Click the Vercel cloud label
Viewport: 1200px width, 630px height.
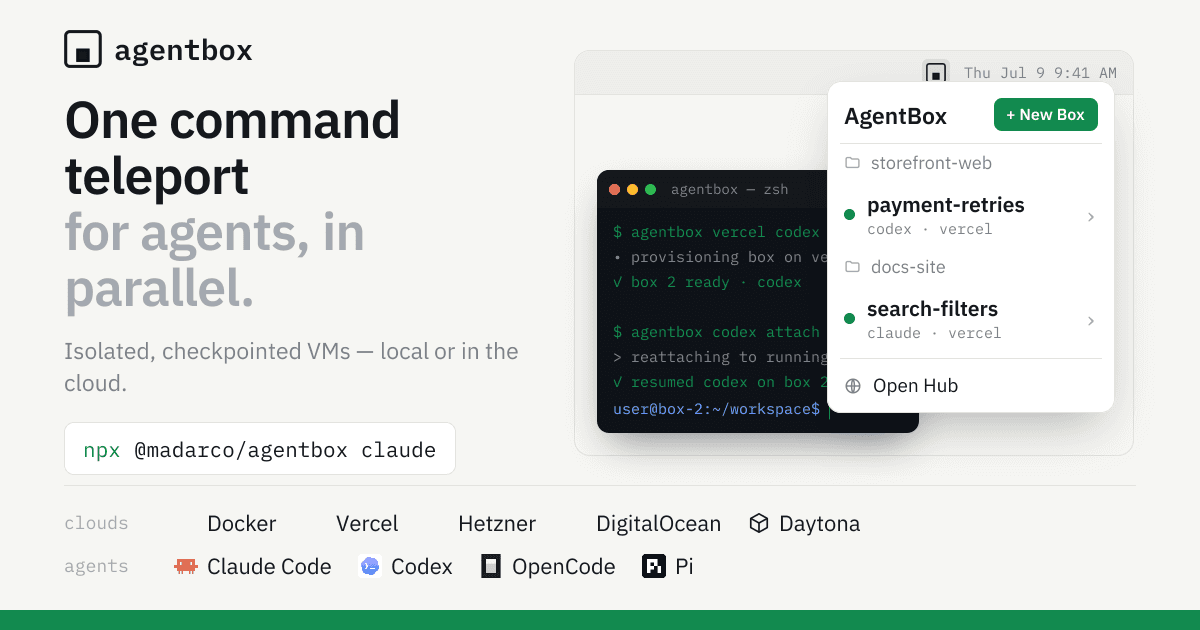click(x=367, y=523)
